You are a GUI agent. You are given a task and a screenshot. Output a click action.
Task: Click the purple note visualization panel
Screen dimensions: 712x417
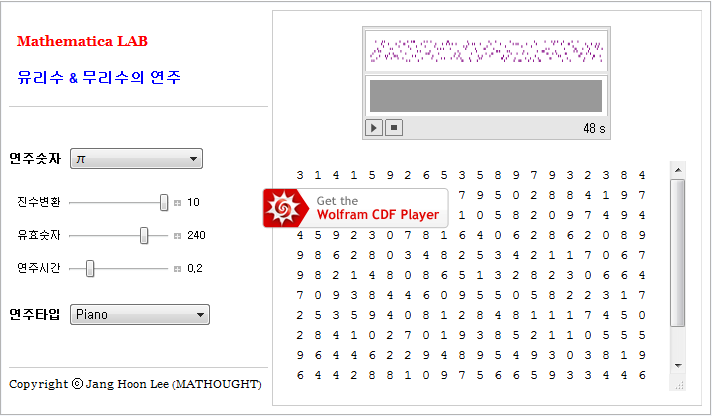pos(486,51)
